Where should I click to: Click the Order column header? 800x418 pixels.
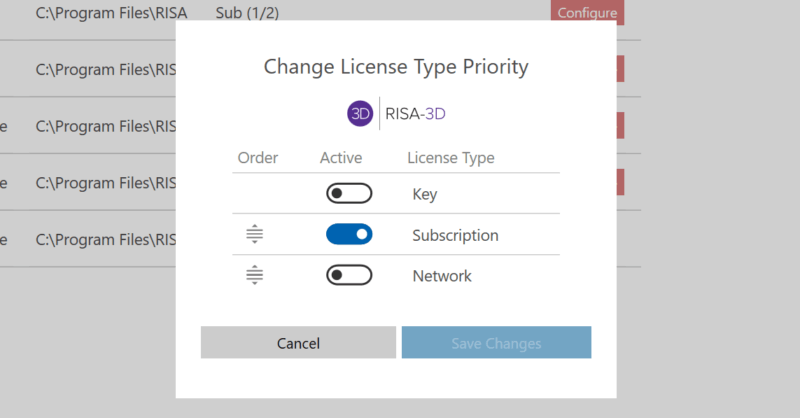(258, 158)
